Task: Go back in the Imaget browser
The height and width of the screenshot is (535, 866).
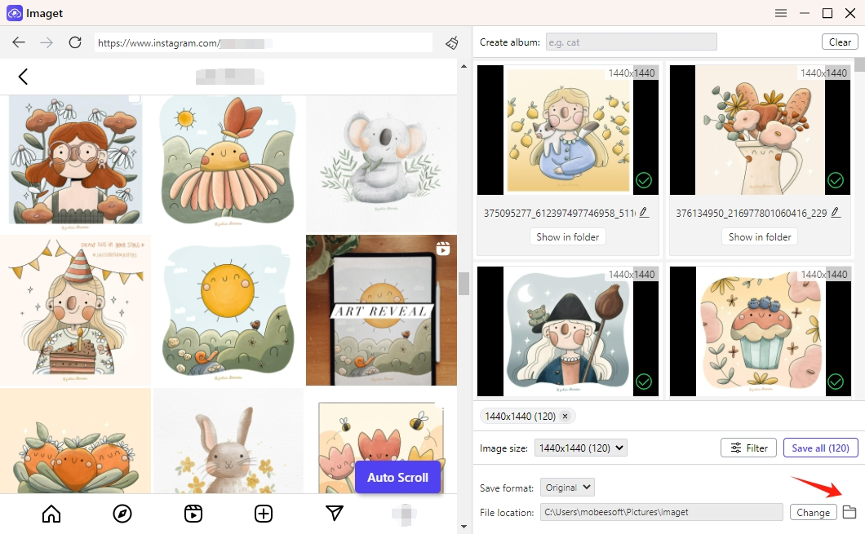Action: 19,43
